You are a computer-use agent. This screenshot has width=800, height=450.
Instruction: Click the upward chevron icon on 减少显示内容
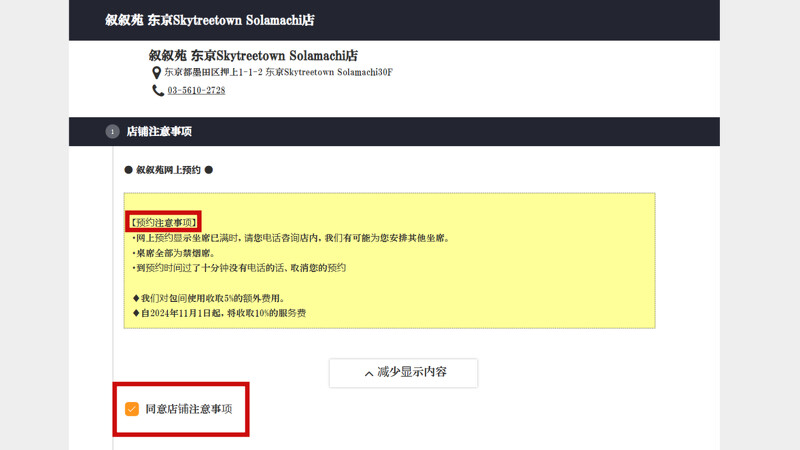(368, 374)
